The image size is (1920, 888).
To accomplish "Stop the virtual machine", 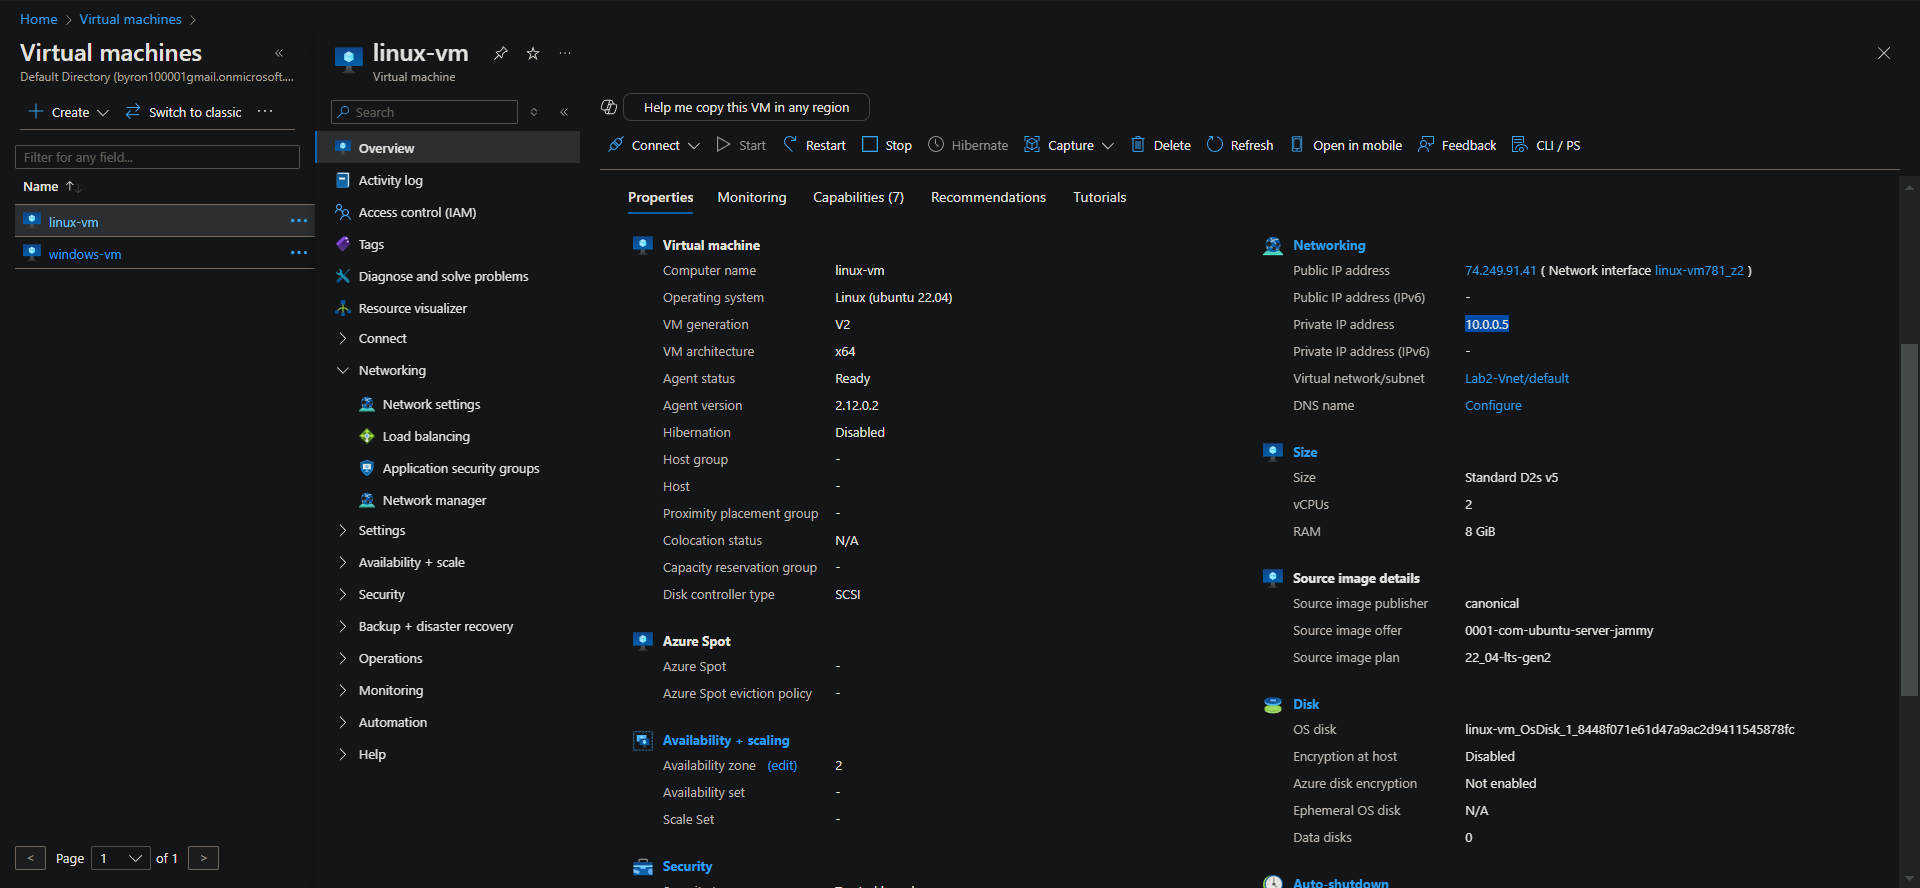I will tap(887, 145).
